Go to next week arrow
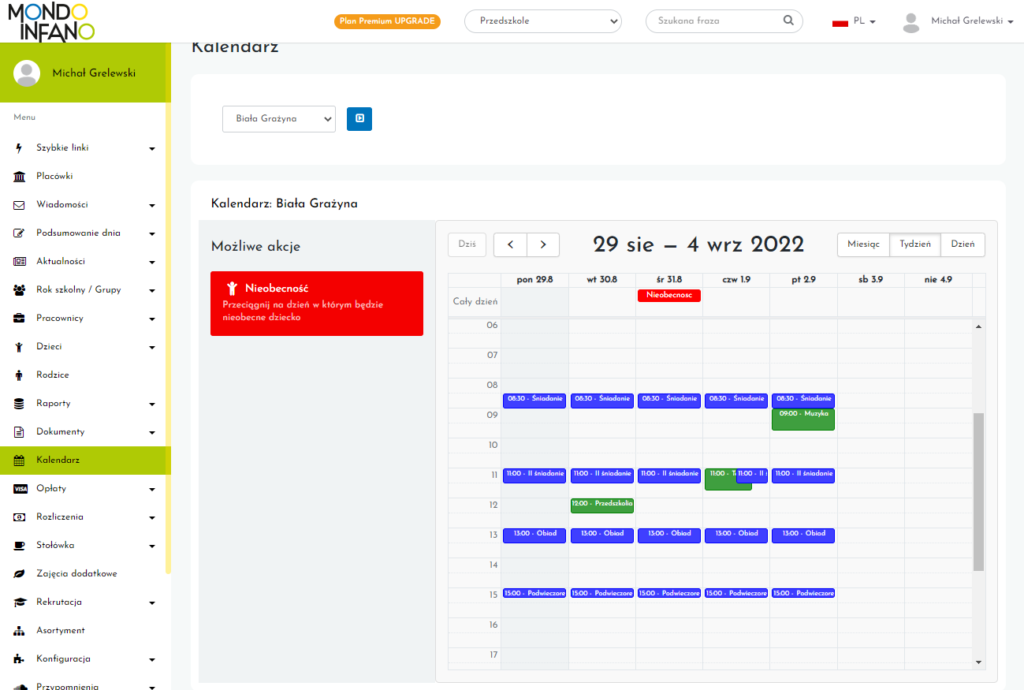Screen dimensions: 1024x690 click(543, 245)
